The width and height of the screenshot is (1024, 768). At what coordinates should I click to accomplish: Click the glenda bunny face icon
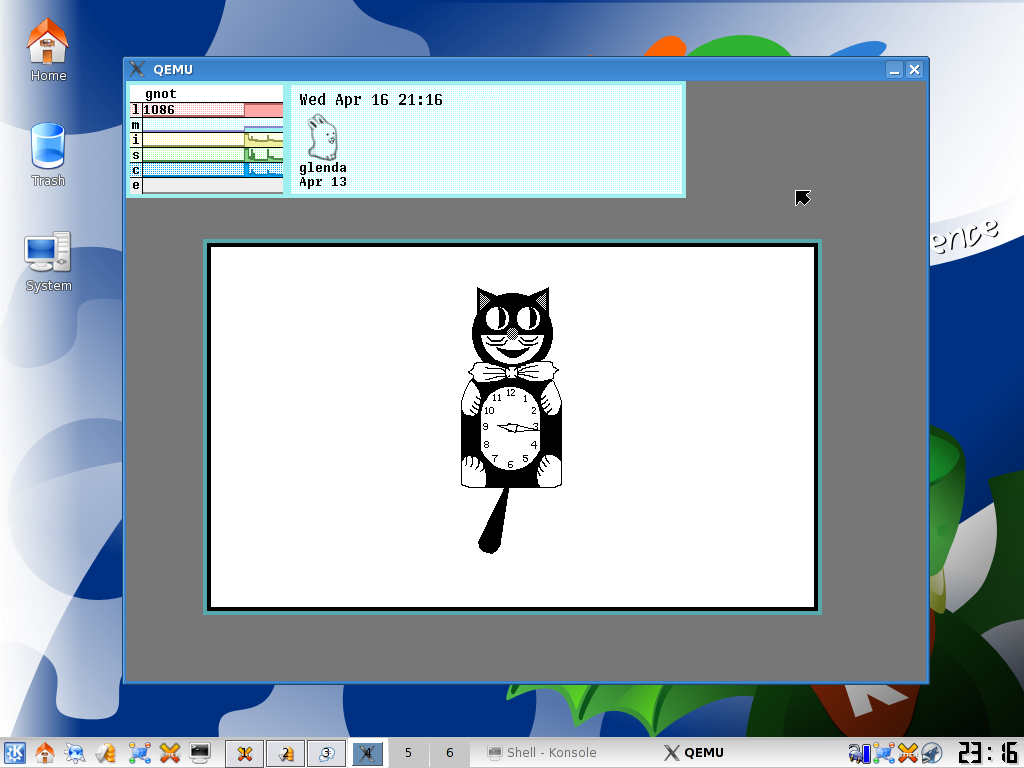pos(322,137)
